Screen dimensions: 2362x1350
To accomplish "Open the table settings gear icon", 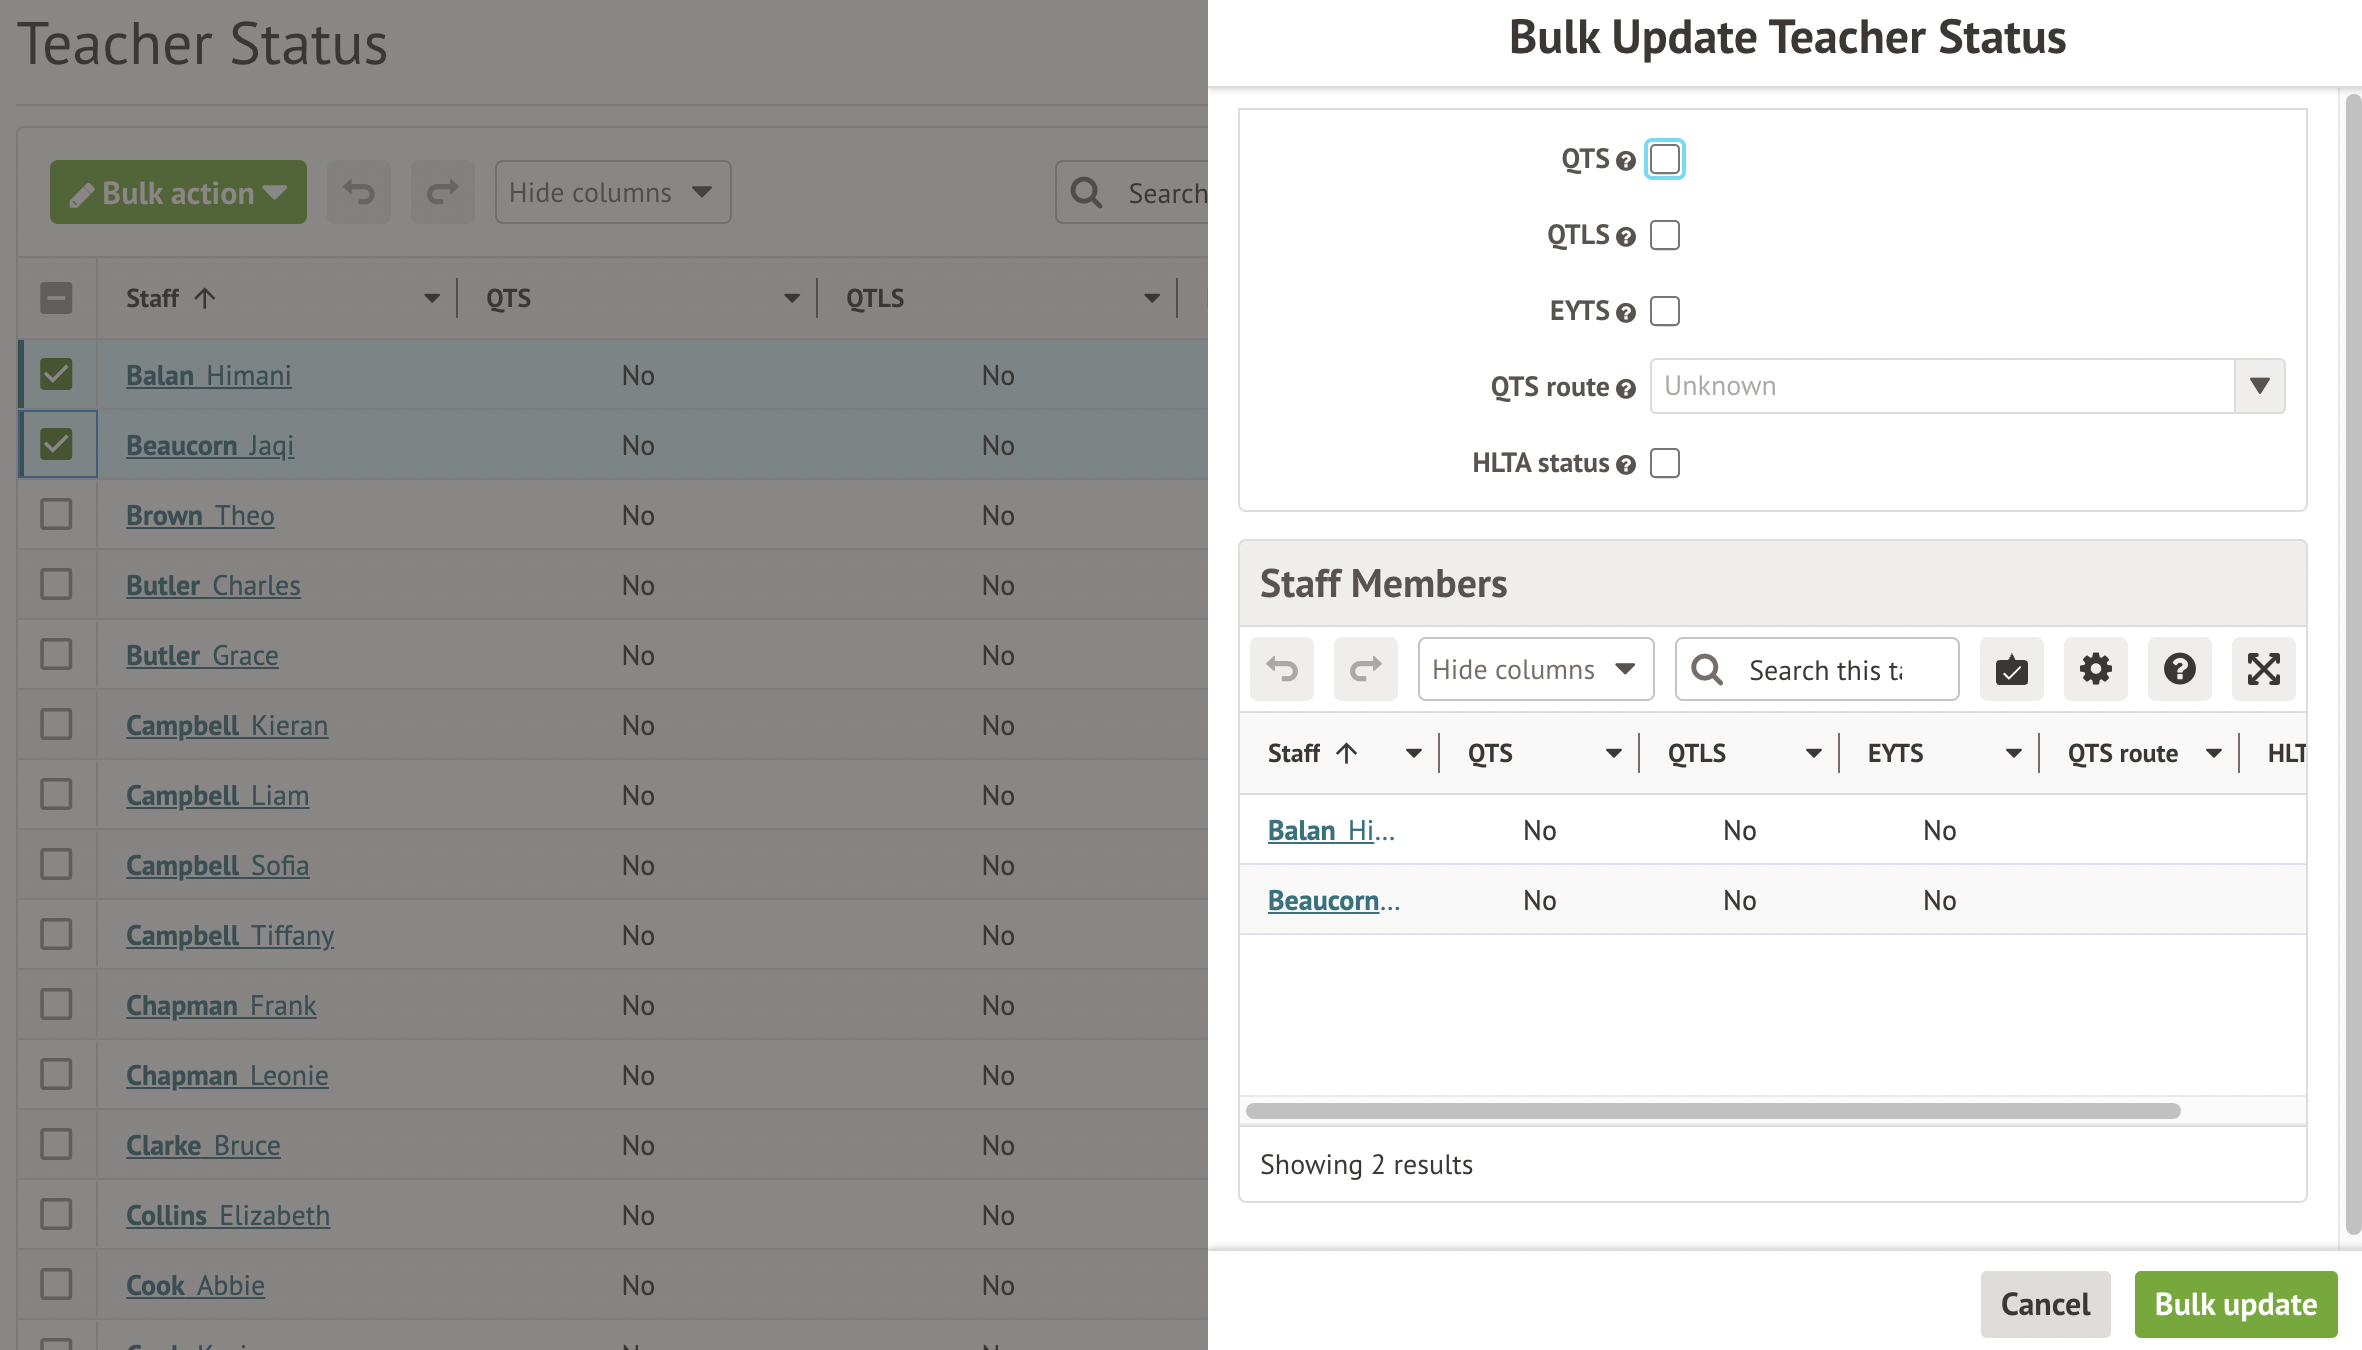I will (2095, 669).
